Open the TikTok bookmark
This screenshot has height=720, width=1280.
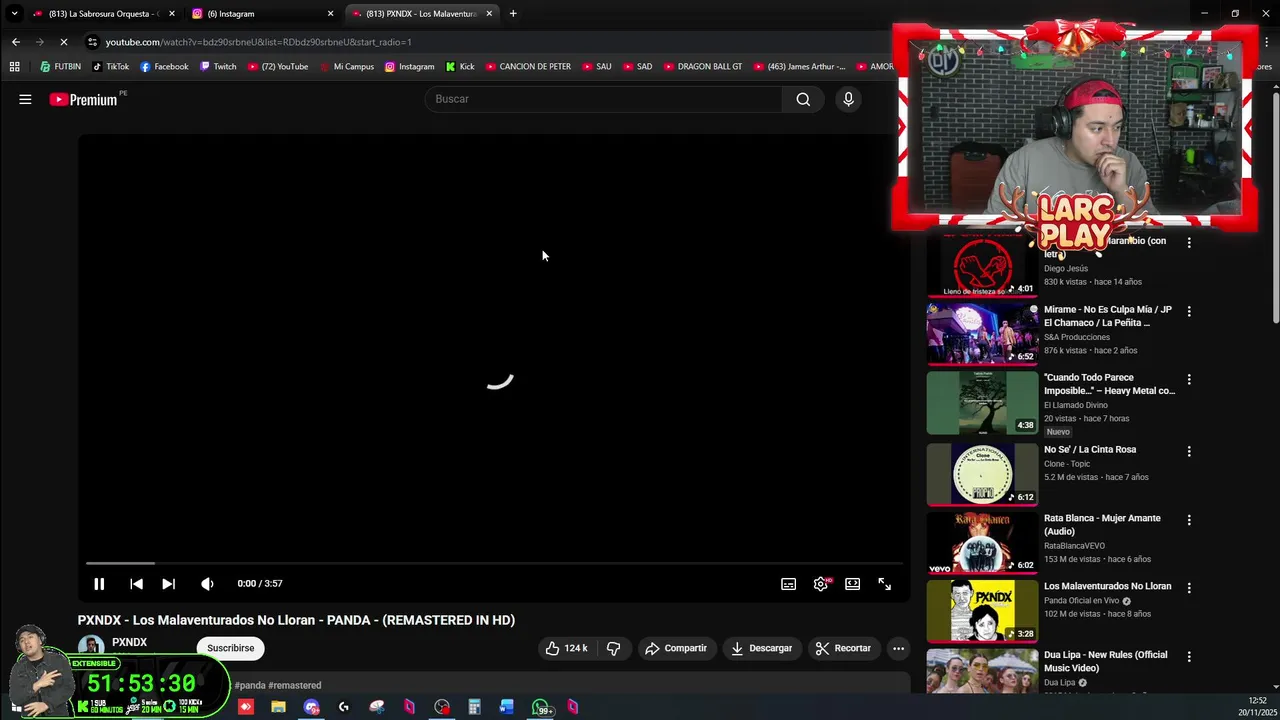click(x=110, y=67)
